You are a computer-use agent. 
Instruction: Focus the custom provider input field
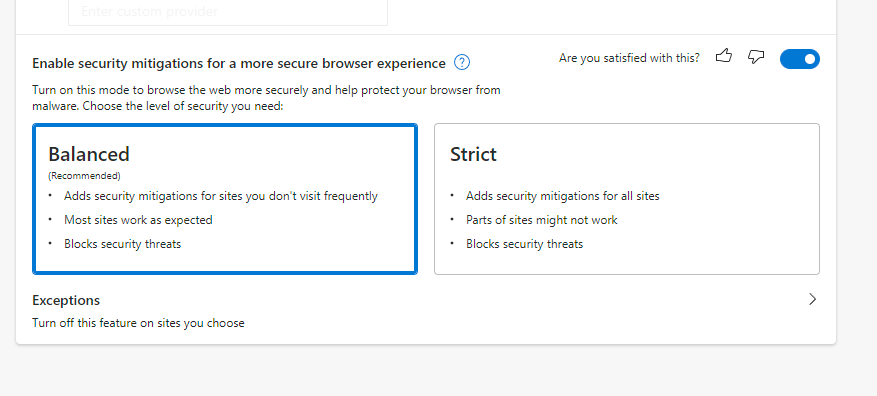click(x=228, y=11)
